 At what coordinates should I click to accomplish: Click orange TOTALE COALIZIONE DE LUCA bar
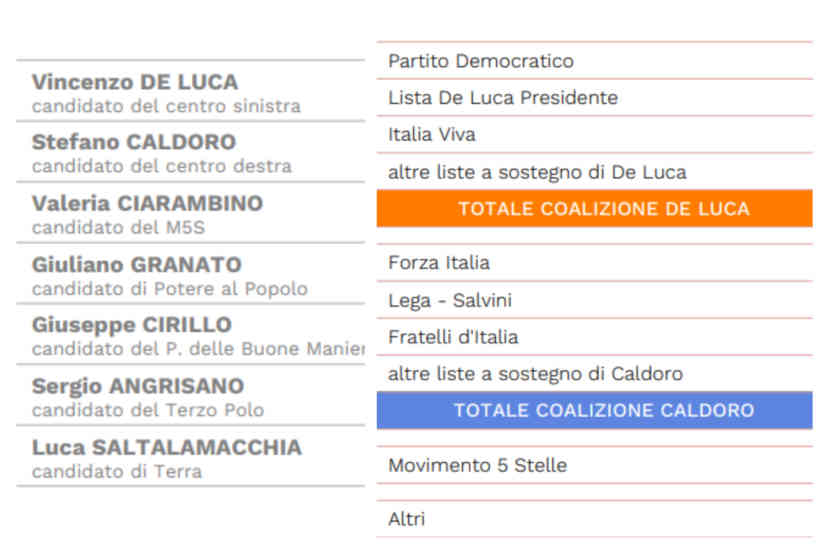coord(595,208)
